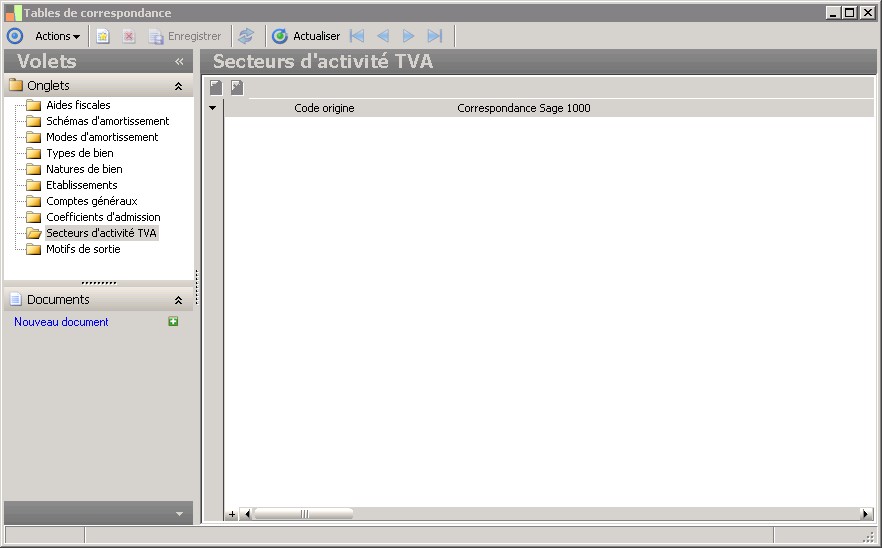Click the Aides fiscales folder icon
The height and width of the screenshot is (548, 882).
[34, 105]
